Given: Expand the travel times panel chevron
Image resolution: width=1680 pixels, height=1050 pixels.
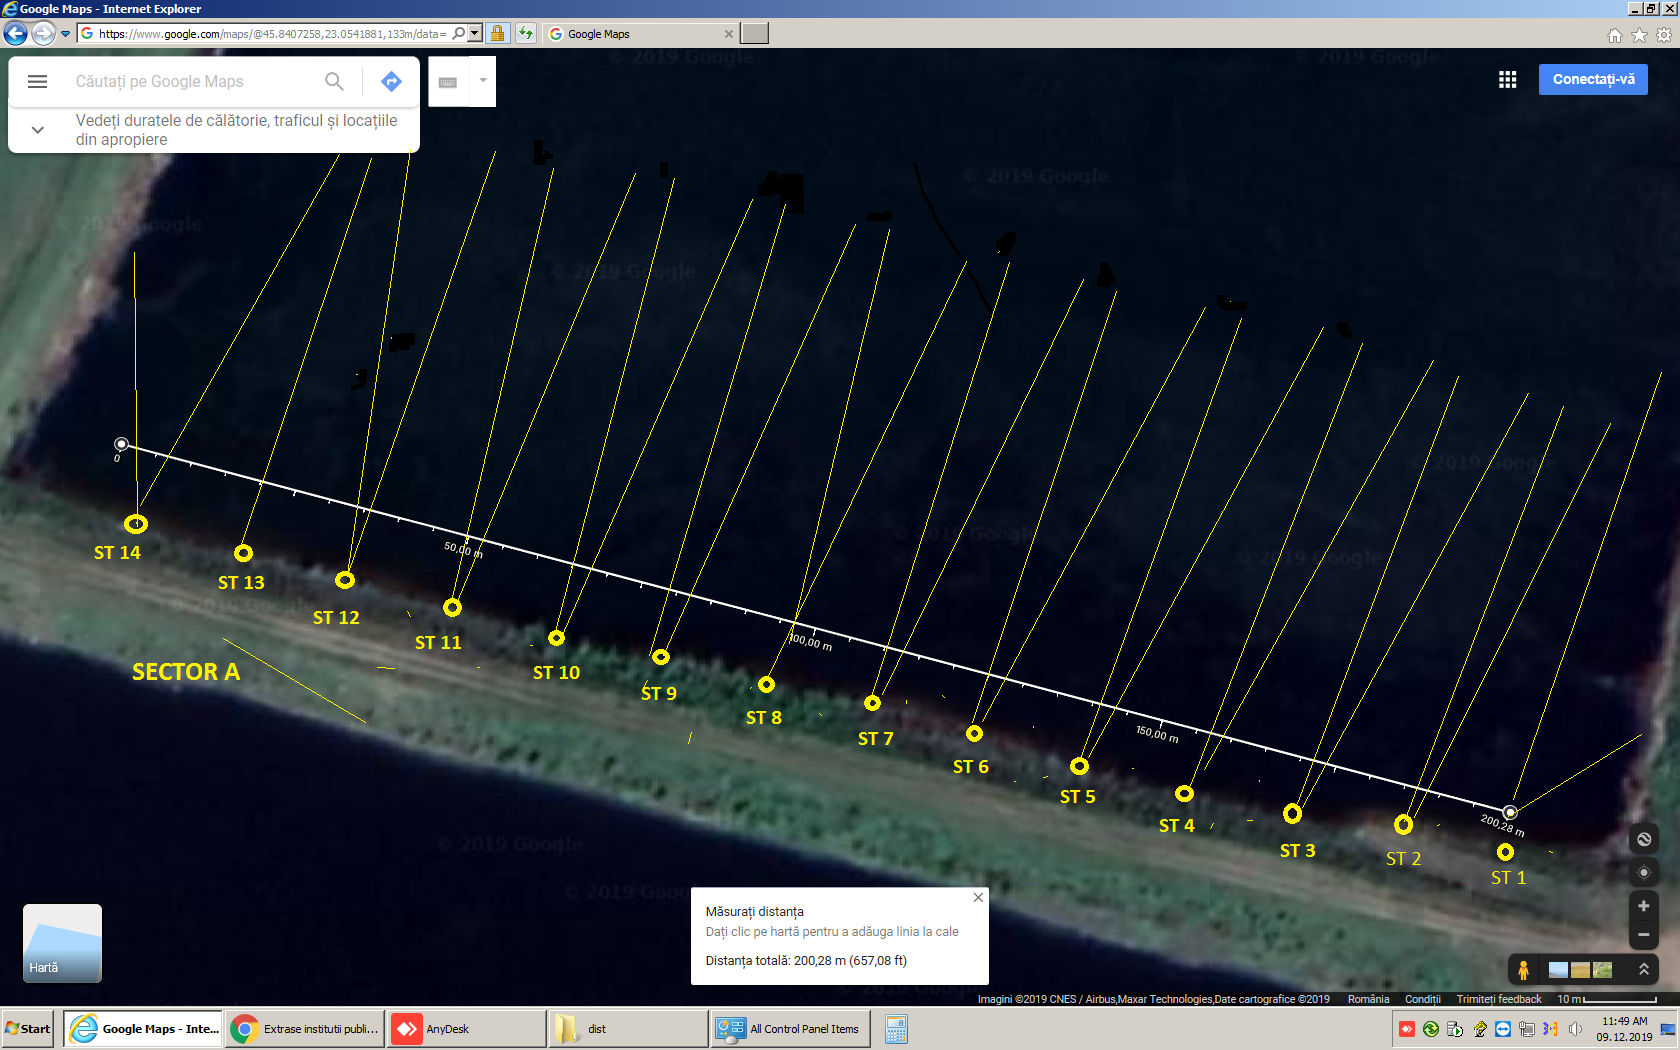Looking at the screenshot, I should [x=37, y=130].
